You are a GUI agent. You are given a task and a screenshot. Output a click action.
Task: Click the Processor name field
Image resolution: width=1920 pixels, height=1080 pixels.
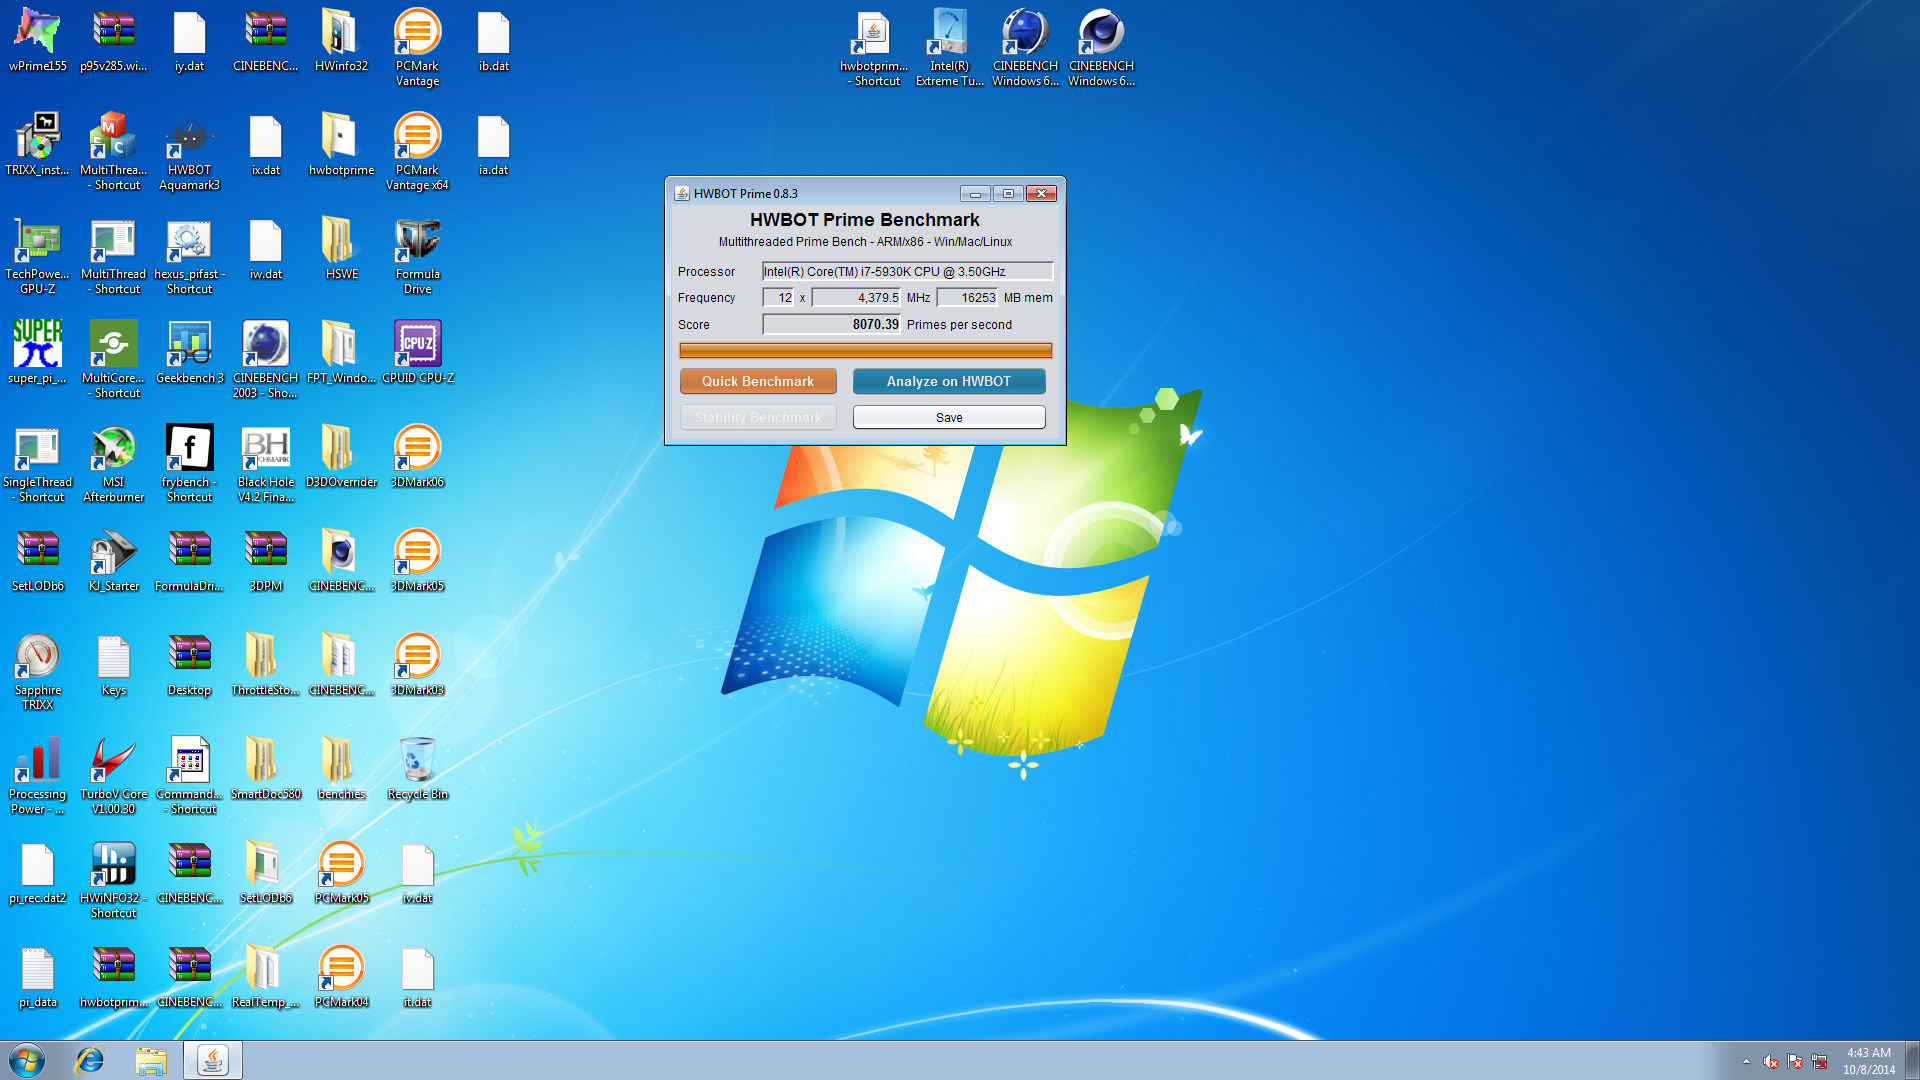(907, 271)
